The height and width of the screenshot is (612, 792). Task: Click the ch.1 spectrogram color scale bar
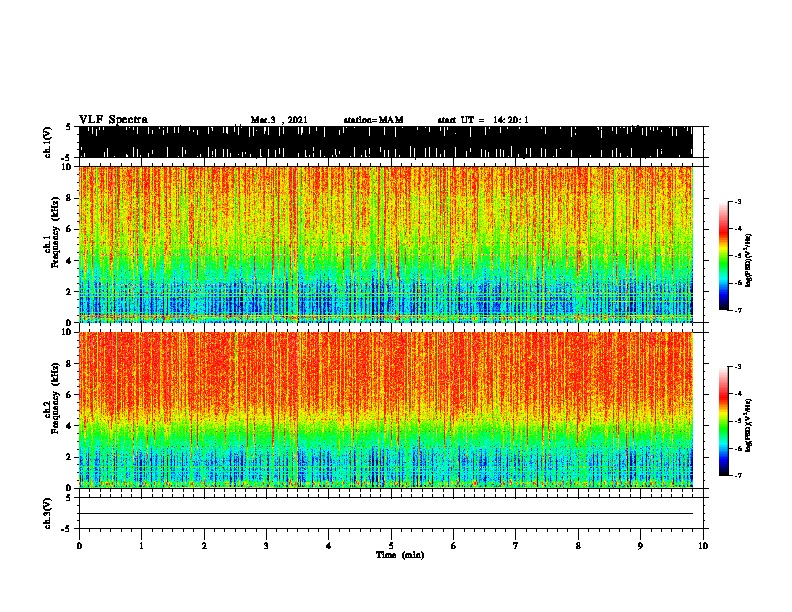724,256
